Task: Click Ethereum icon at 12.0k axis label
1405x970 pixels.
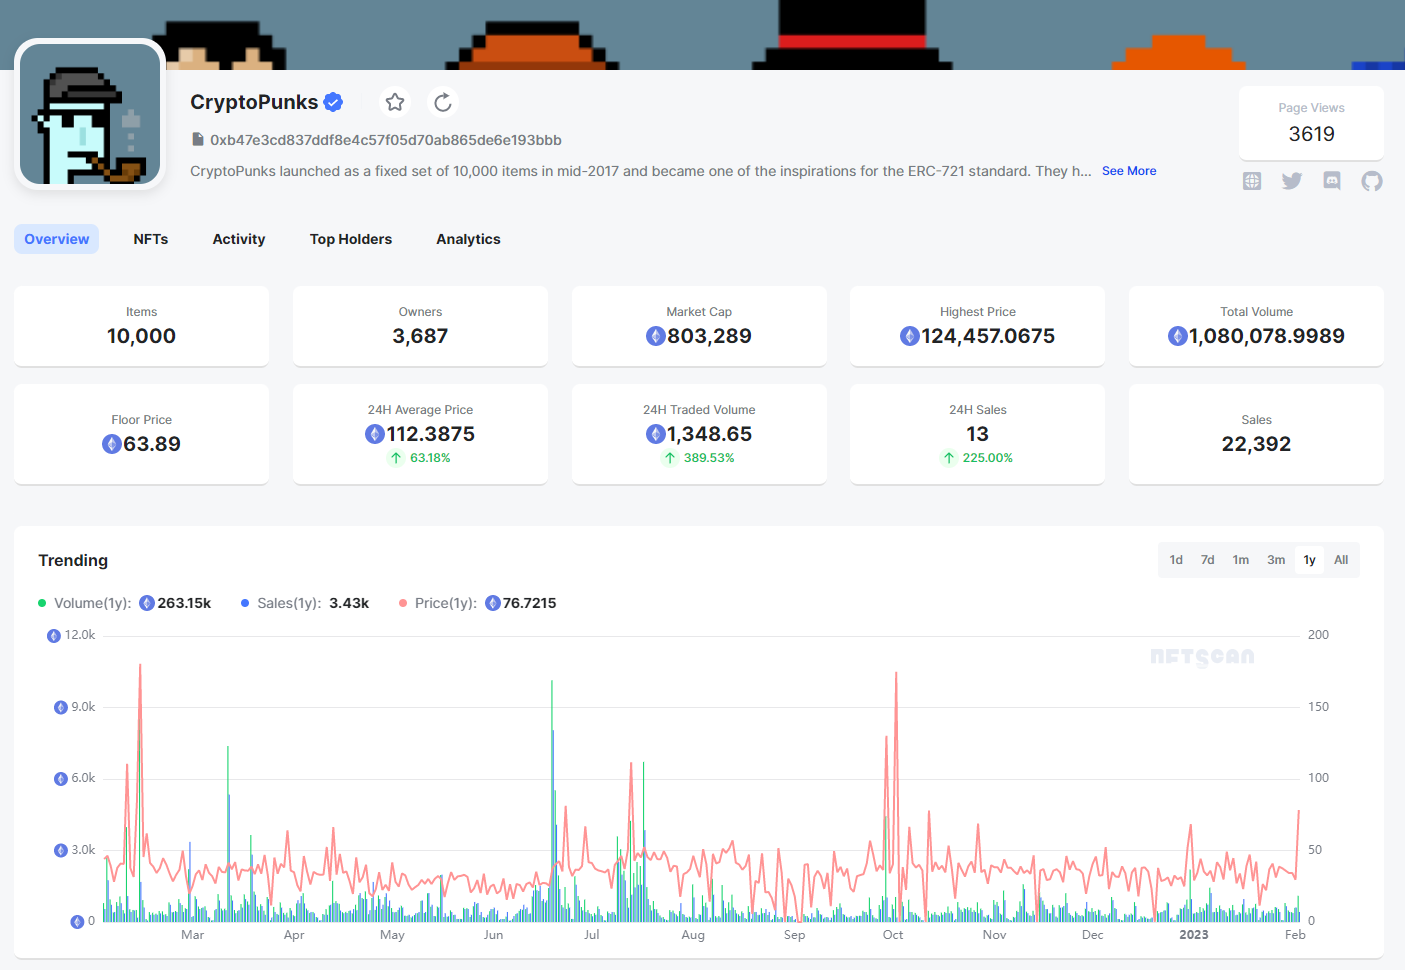Action: 54,636
